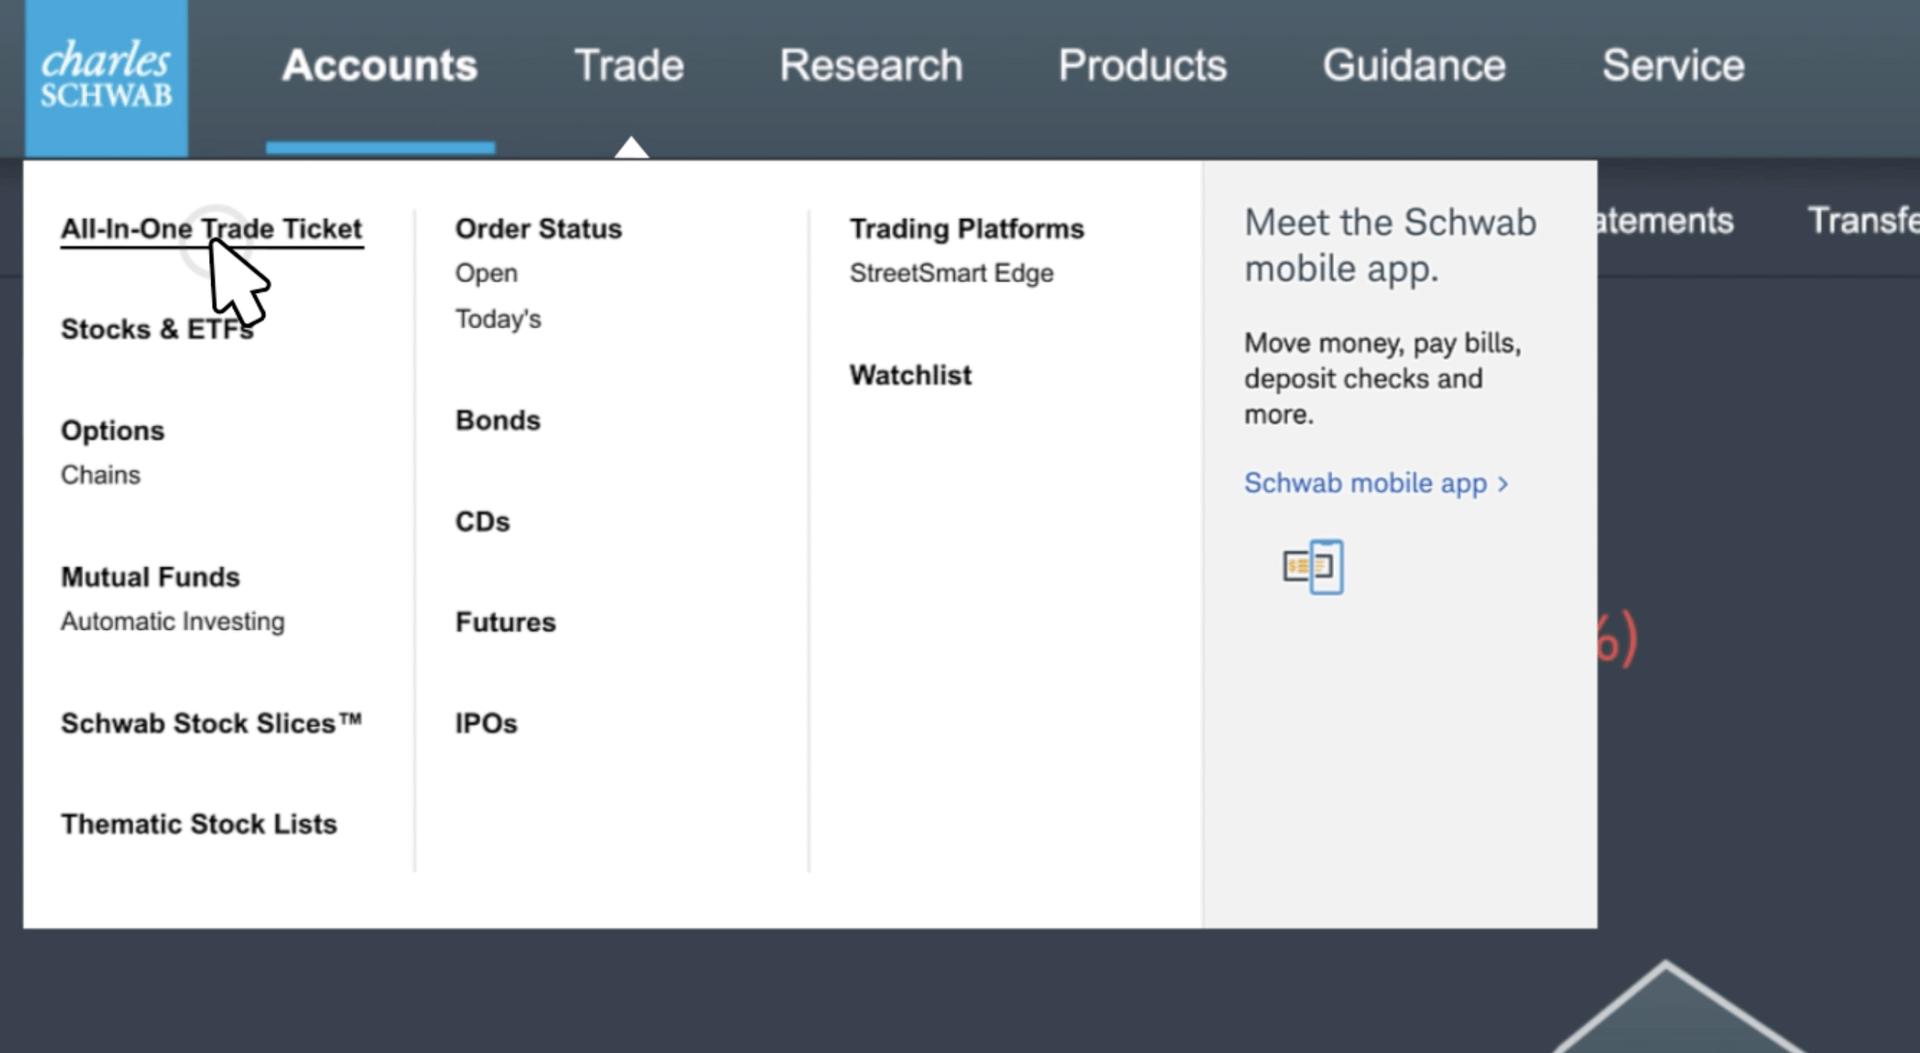The width and height of the screenshot is (1920, 1053).
Task: View Today's orders under Order Status
Action: [x=498, y=320]
